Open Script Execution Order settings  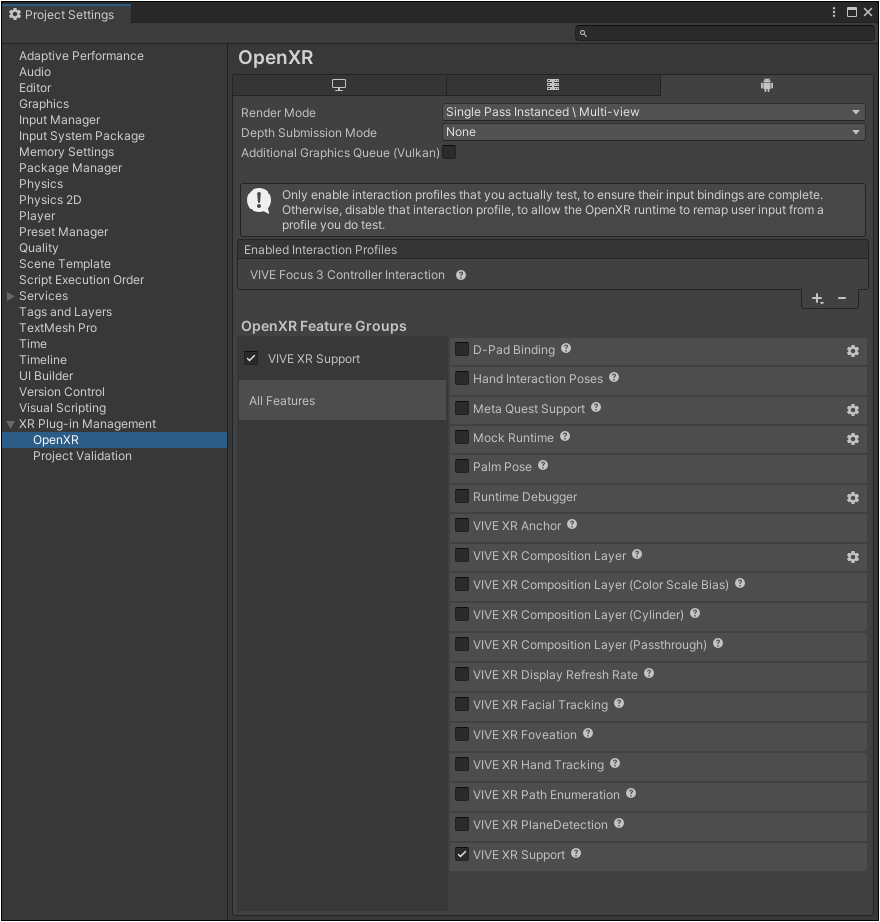[x=82, y=280]
